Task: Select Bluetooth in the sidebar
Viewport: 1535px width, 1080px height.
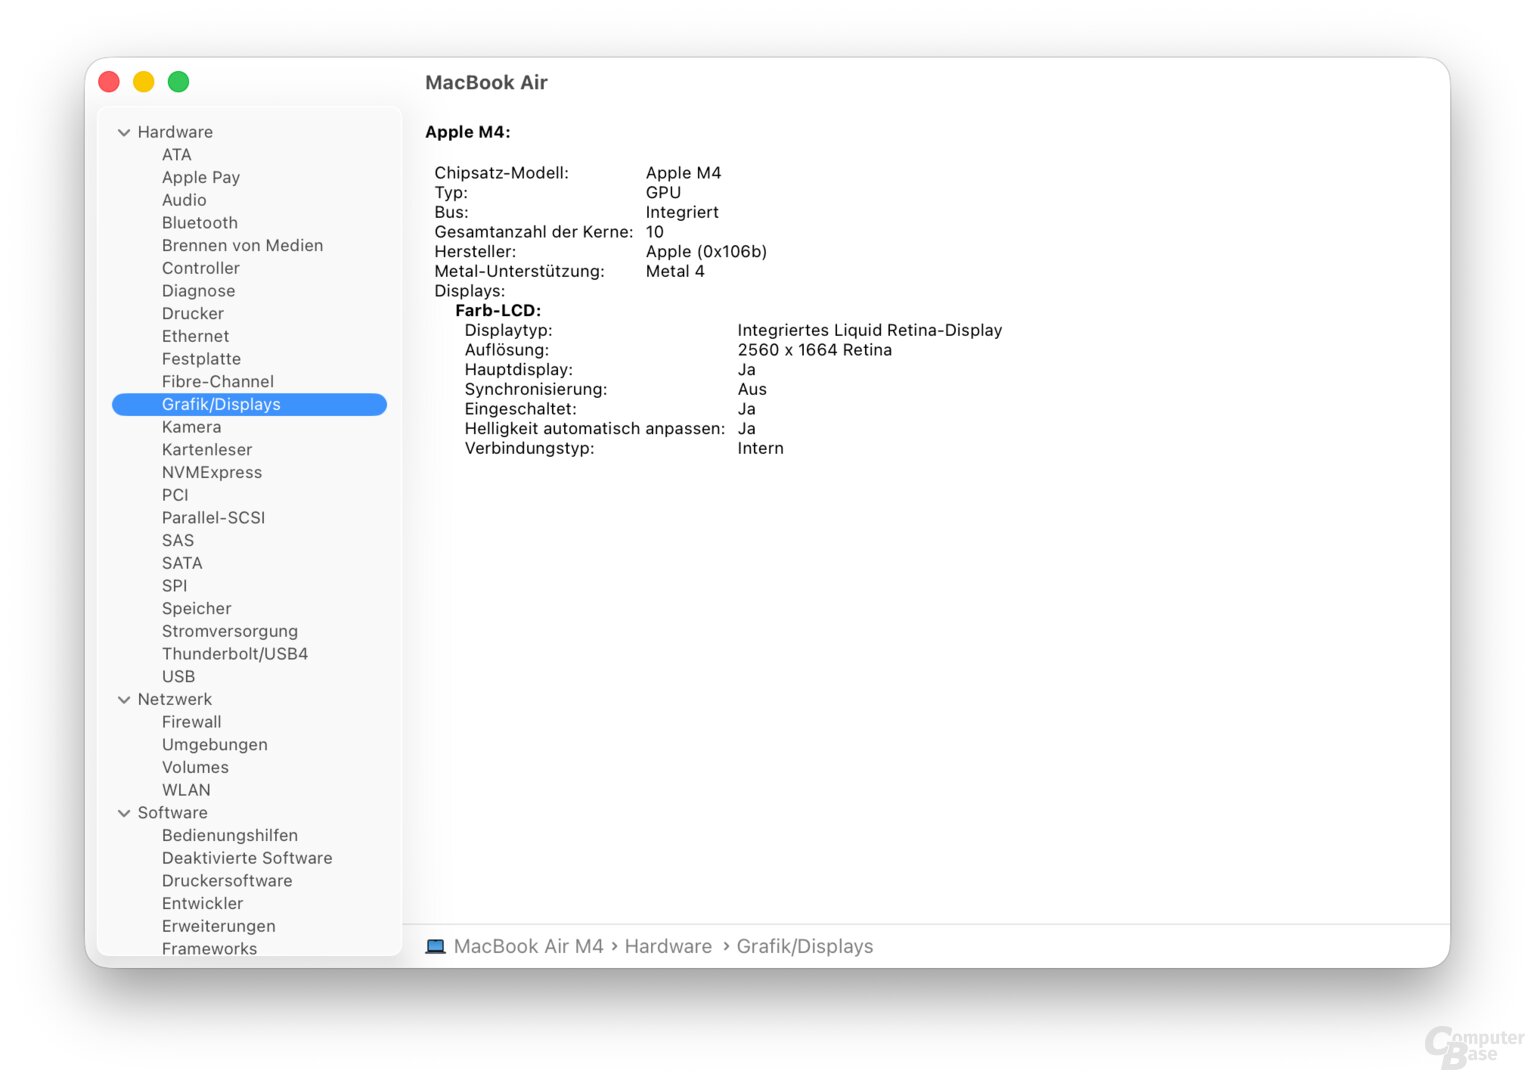Action: (200, 223)
